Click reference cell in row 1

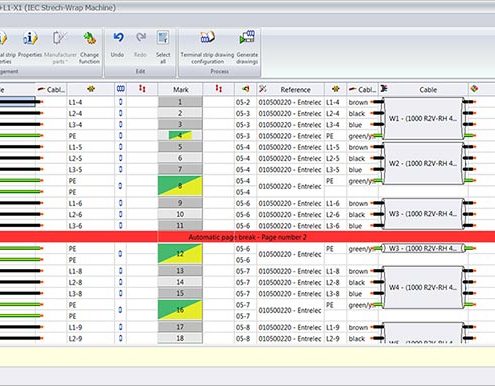(x=290, y=102)
